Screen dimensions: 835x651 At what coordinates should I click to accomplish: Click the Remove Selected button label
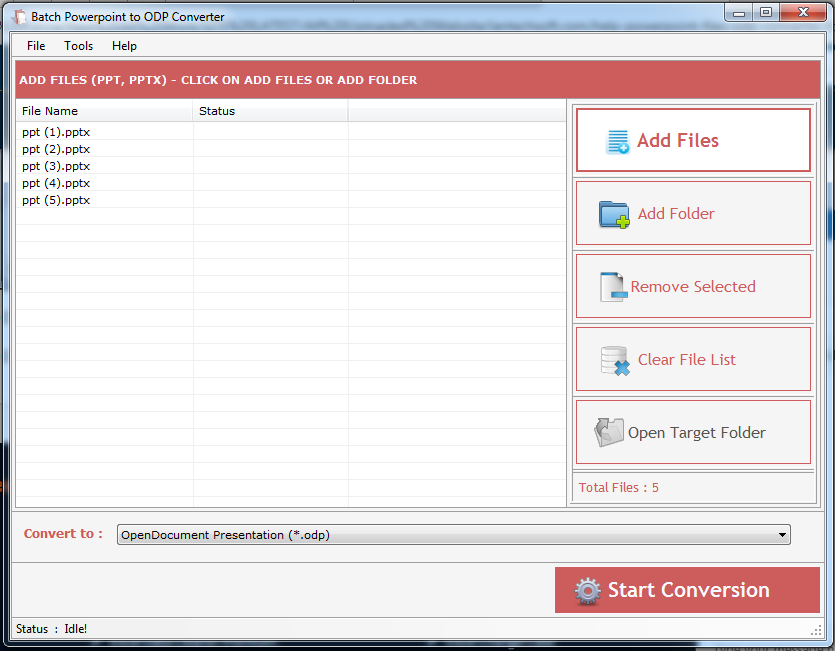693,287
